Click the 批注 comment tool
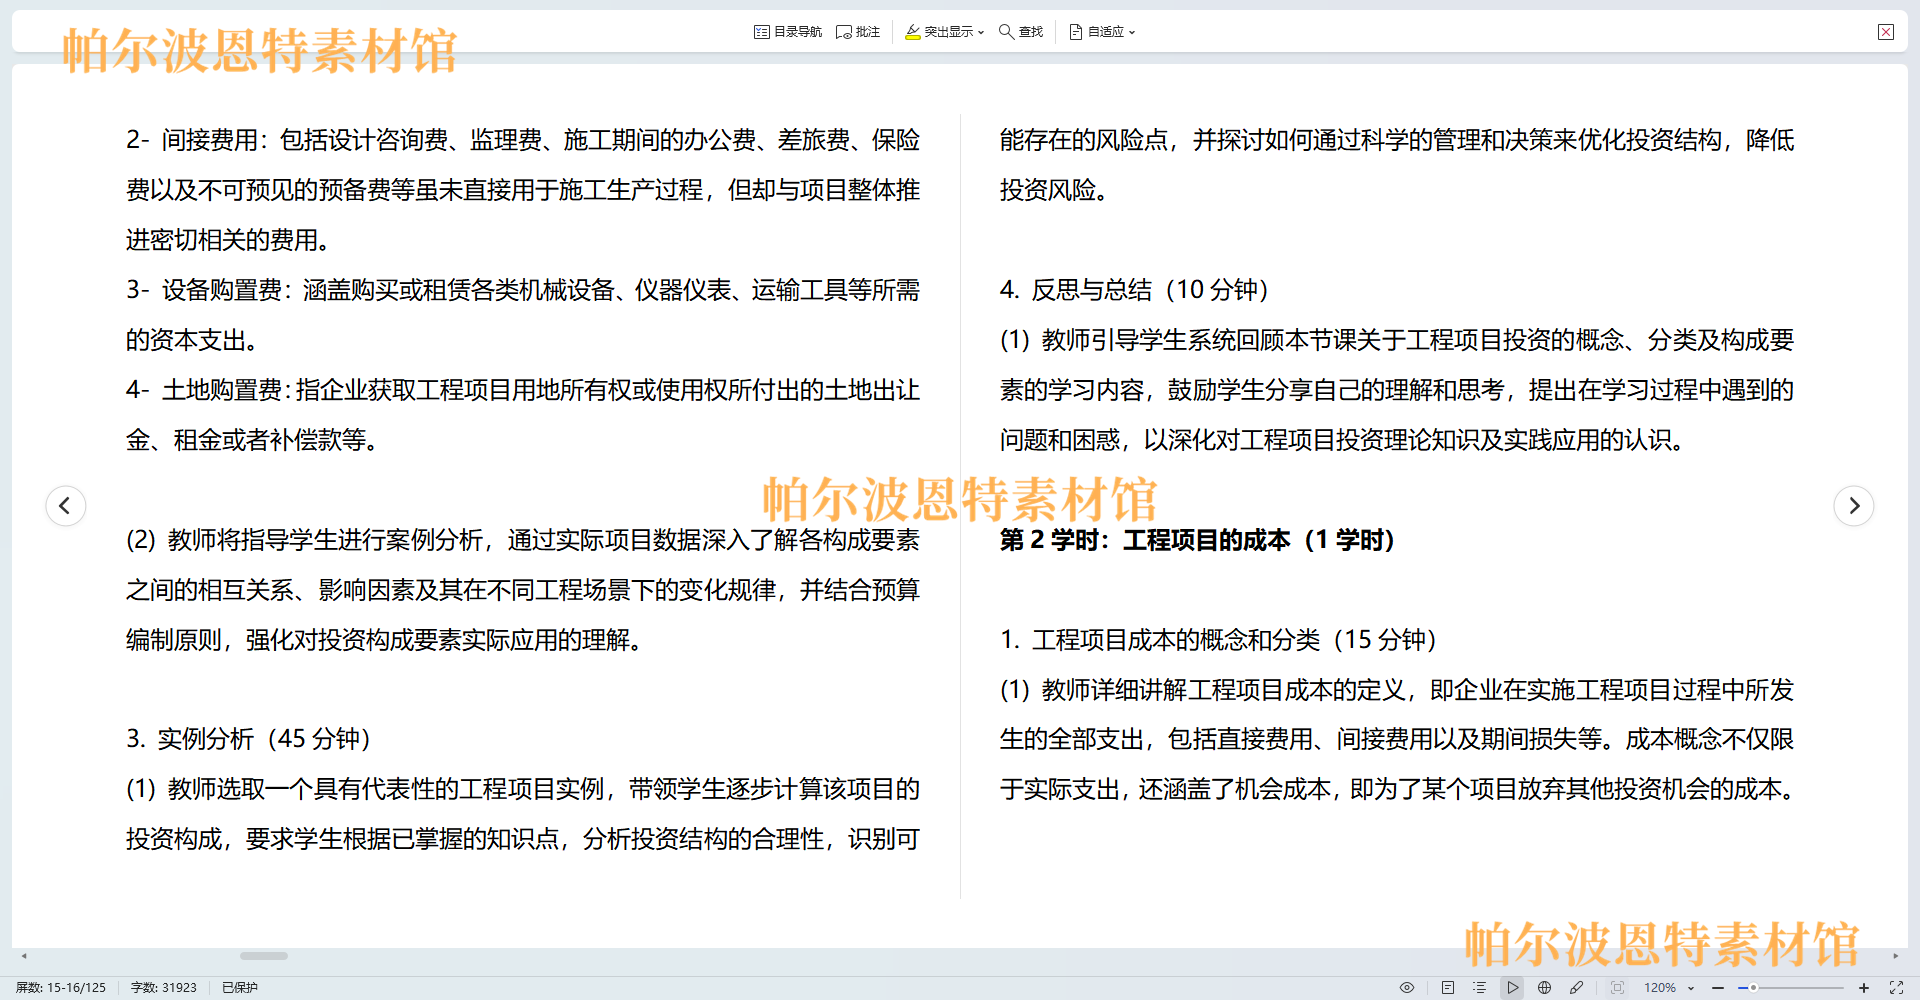 (x=858, y=32)
